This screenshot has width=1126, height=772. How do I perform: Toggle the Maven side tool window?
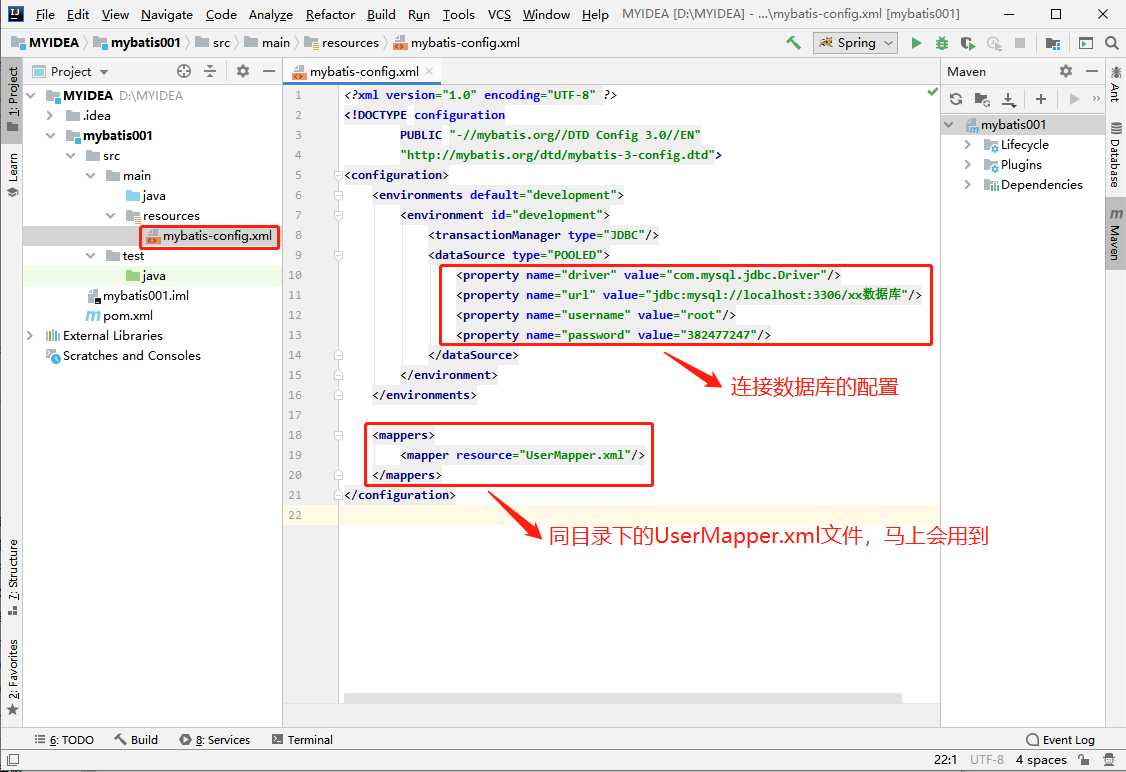pos(1115,234)
